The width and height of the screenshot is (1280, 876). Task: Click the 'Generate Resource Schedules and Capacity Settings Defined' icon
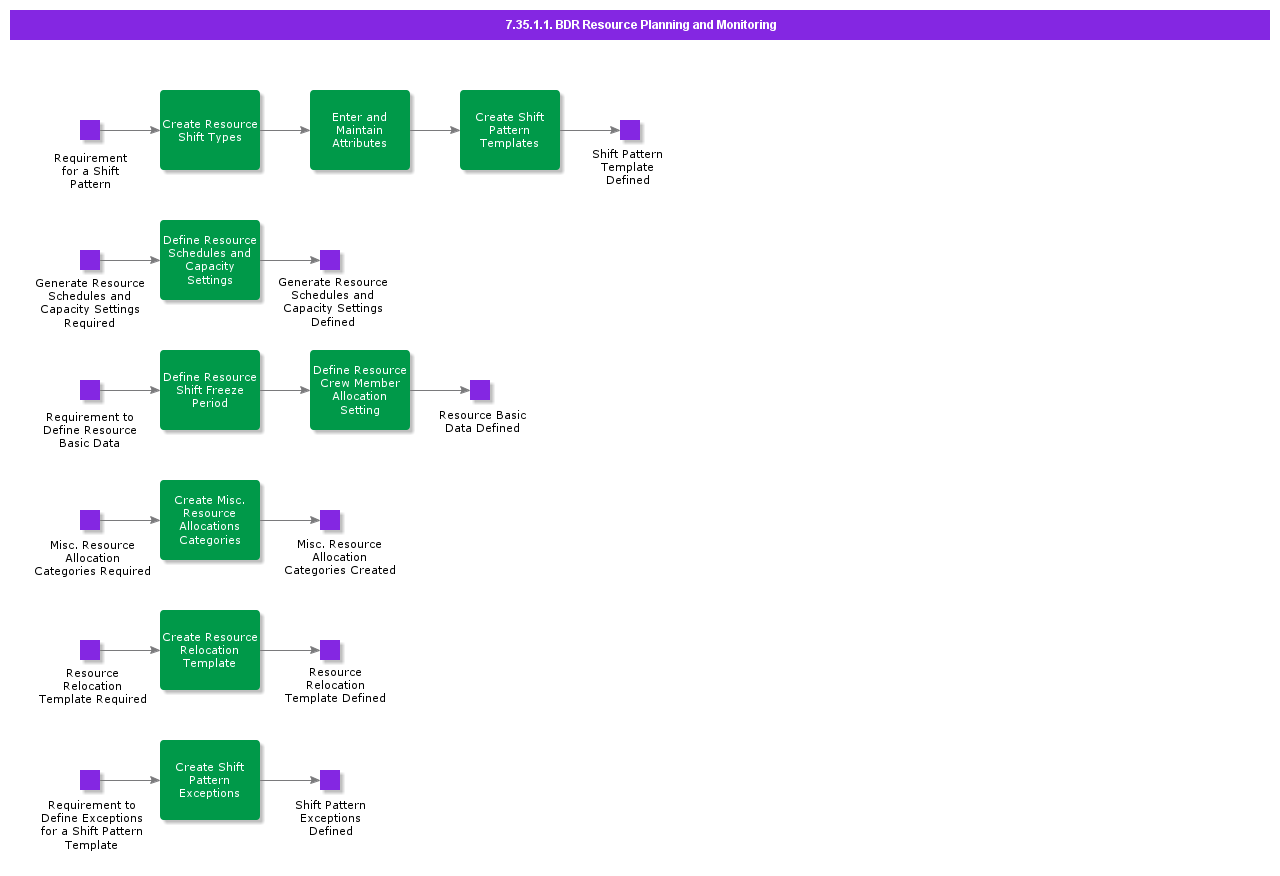click(330, 260)
